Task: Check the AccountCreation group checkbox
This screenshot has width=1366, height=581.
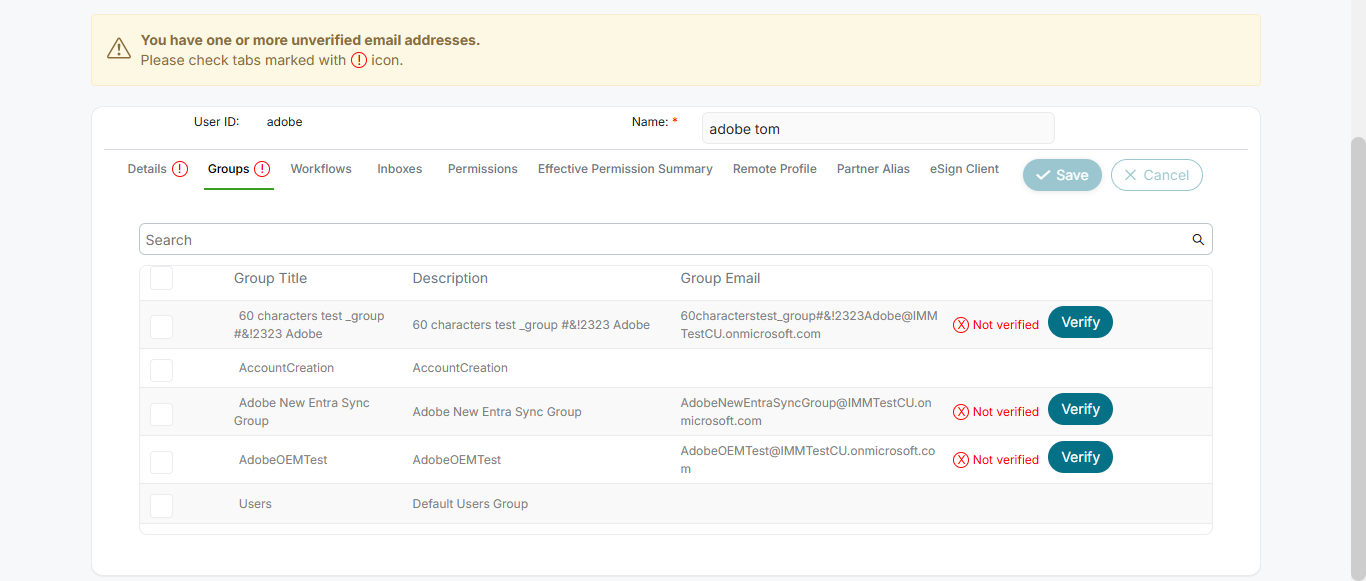Action: [161, 370]
